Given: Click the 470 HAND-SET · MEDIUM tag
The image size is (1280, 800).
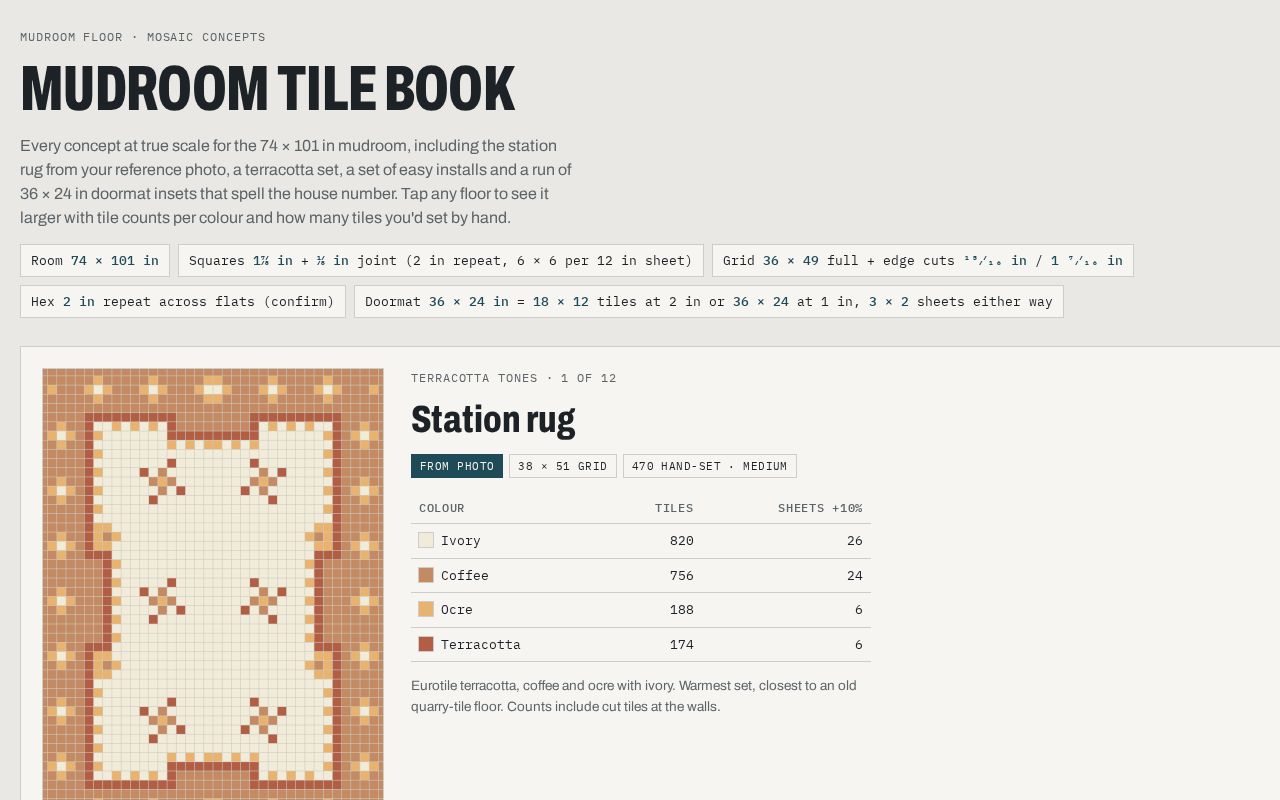Looking at the screenshot, I should (710, 466).
